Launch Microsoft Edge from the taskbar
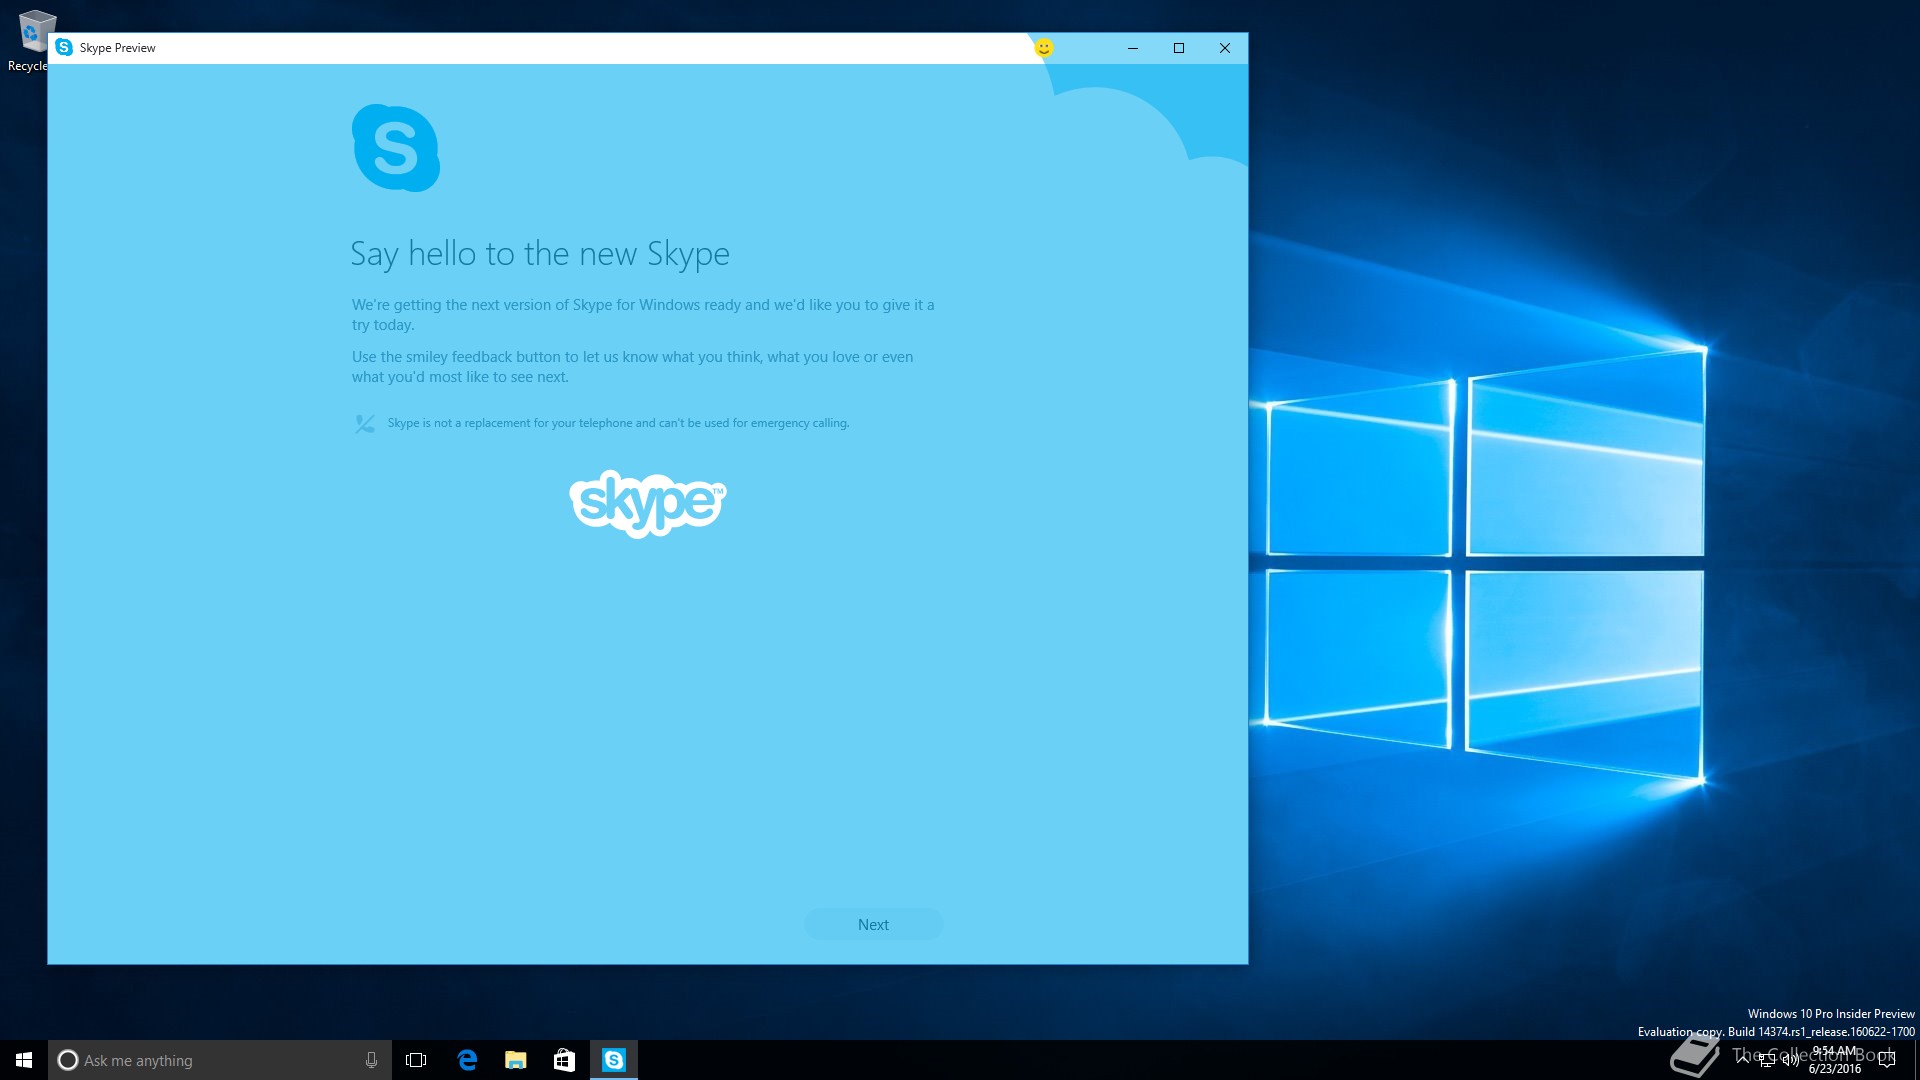The image size is (1920, 1080). (x=467, y=1060)
